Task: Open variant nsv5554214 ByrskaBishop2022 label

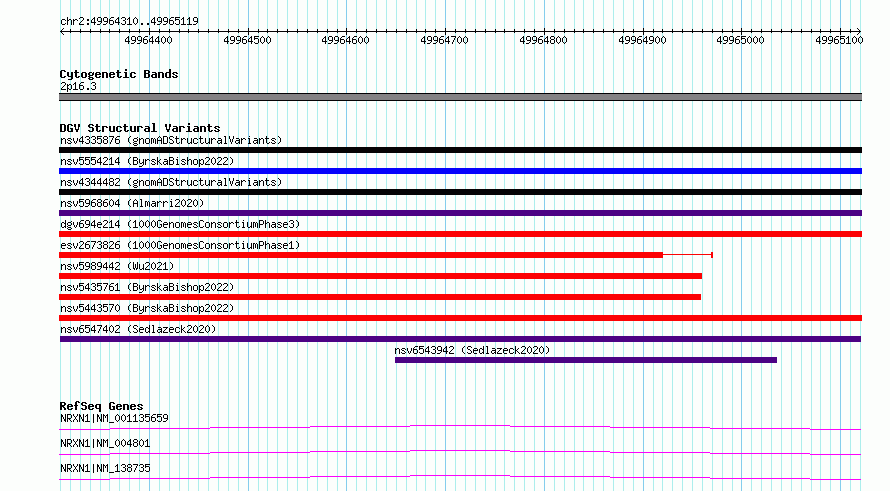Action: [147, 161]
